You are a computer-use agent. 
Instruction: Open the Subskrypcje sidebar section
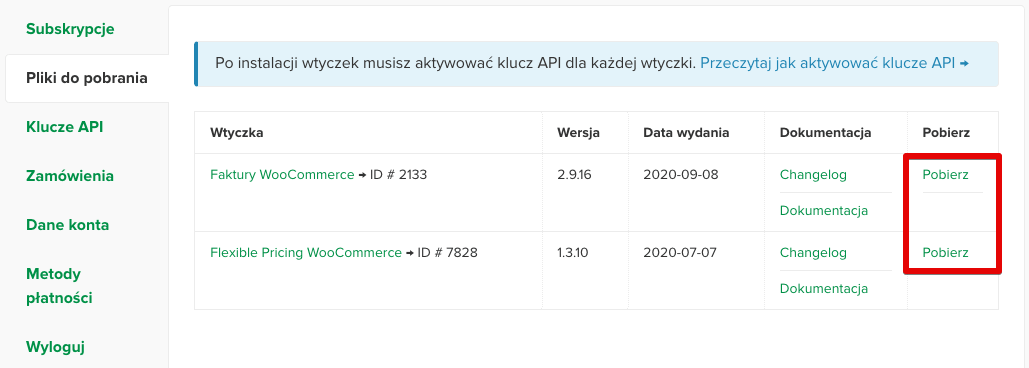pos(70,30)
